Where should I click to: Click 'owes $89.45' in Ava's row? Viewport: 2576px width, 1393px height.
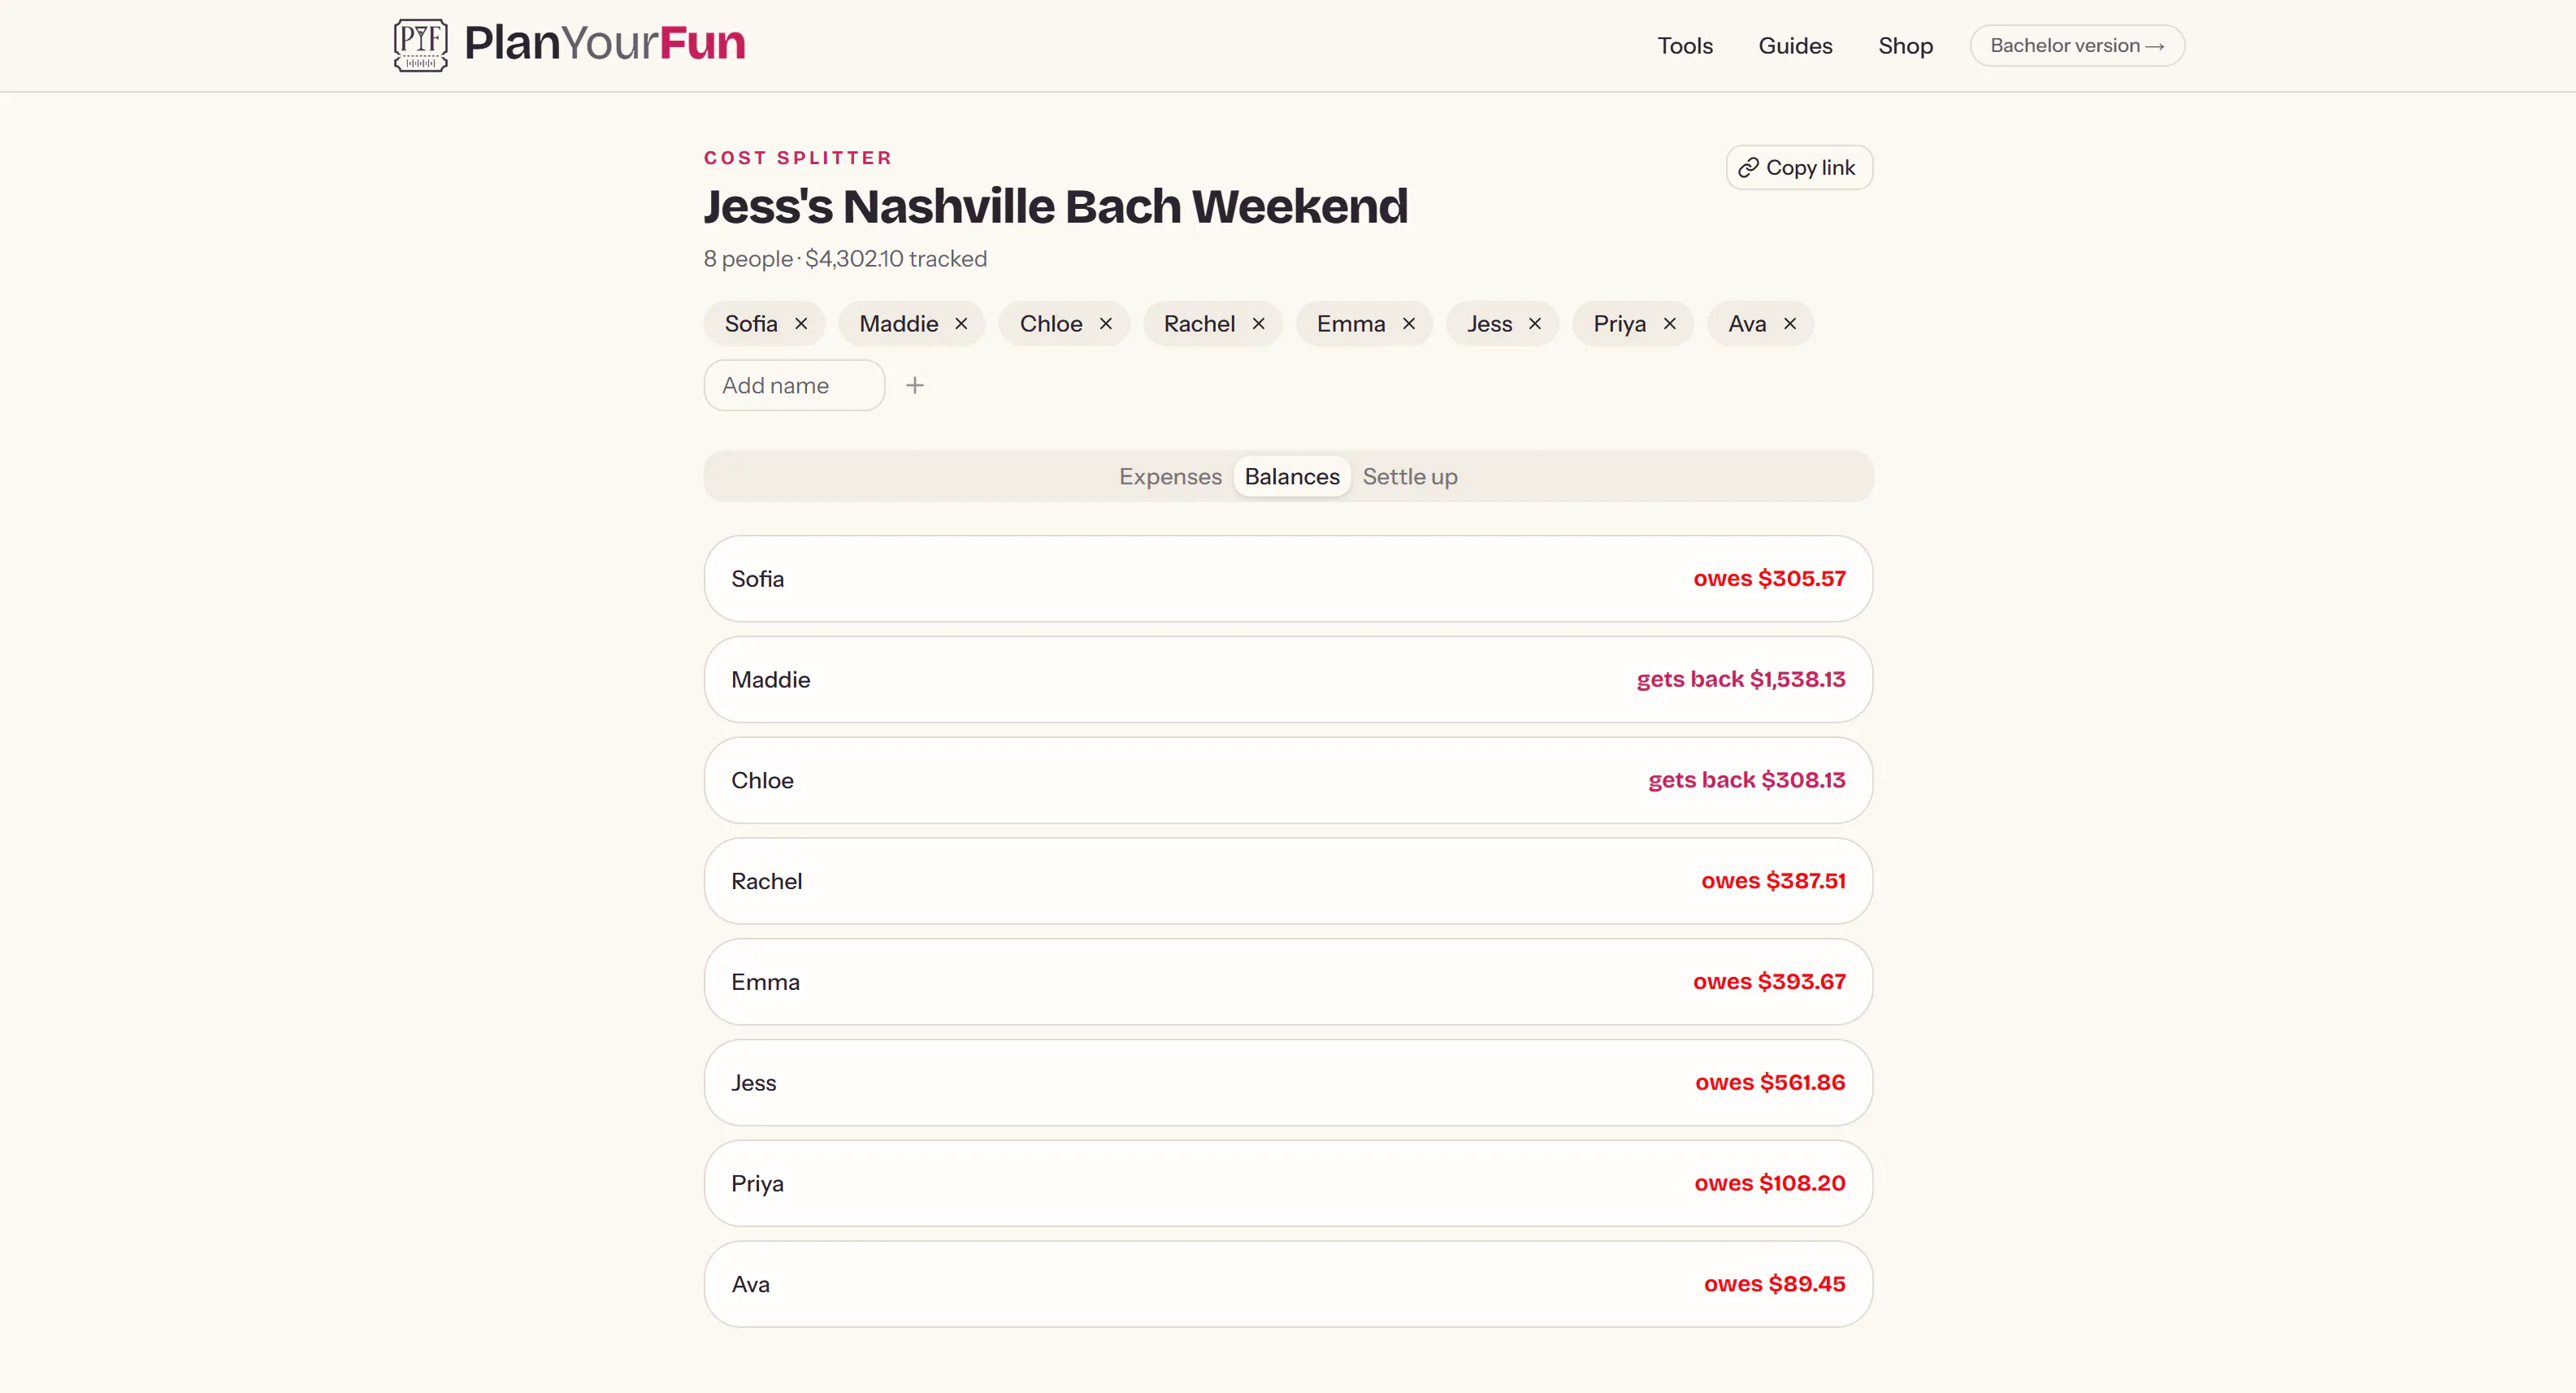pos(1775,1284)
